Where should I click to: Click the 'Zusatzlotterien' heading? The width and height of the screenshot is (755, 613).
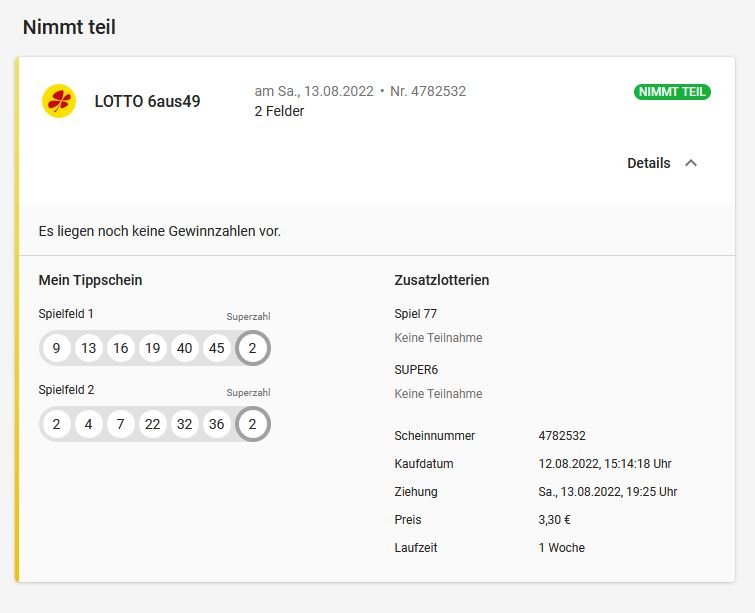[x=442, y=280]
